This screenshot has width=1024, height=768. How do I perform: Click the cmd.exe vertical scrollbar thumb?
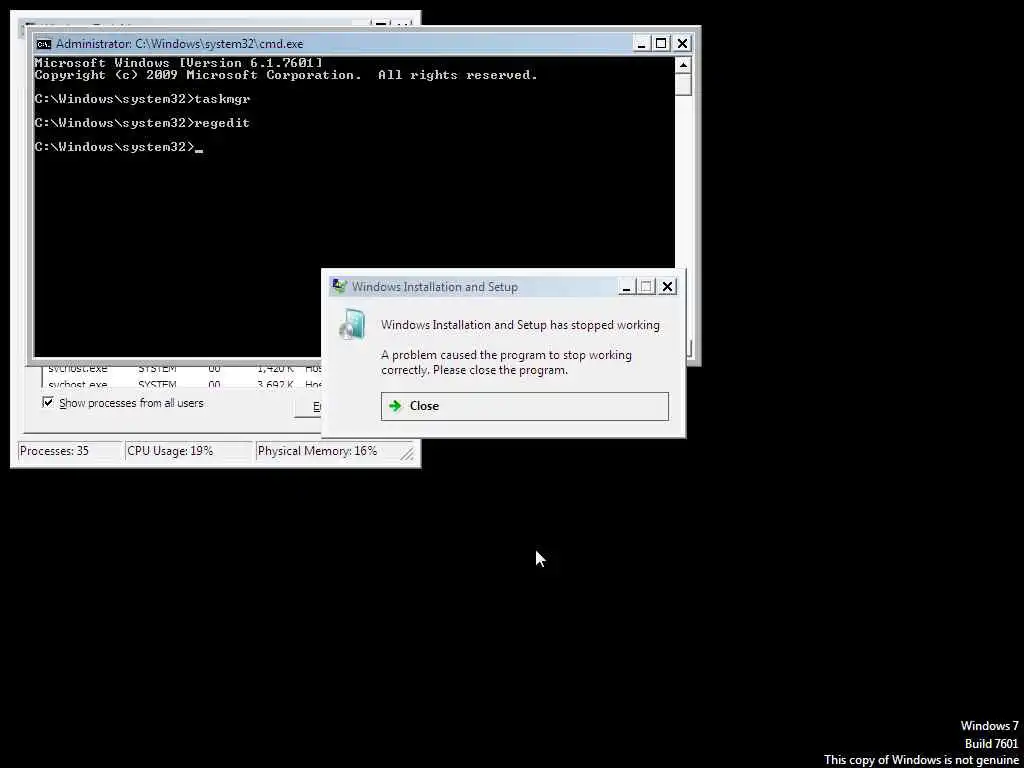[x=683, y=84]
